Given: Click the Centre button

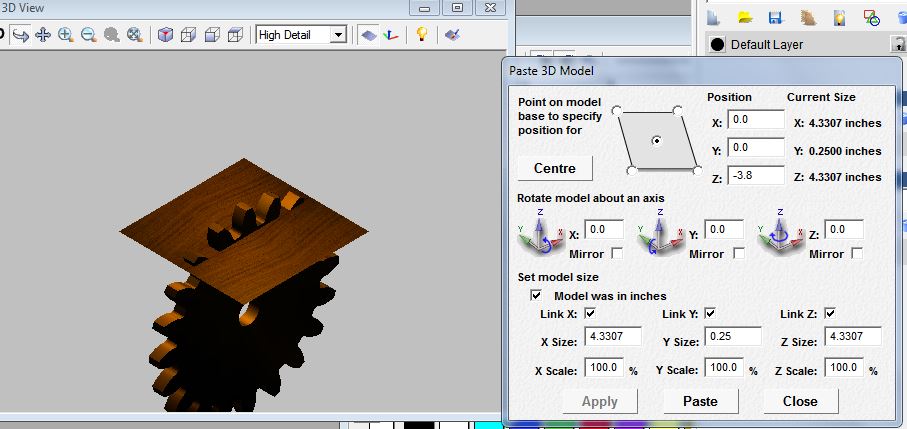Looking at the screenshot, I should (554, 168).
